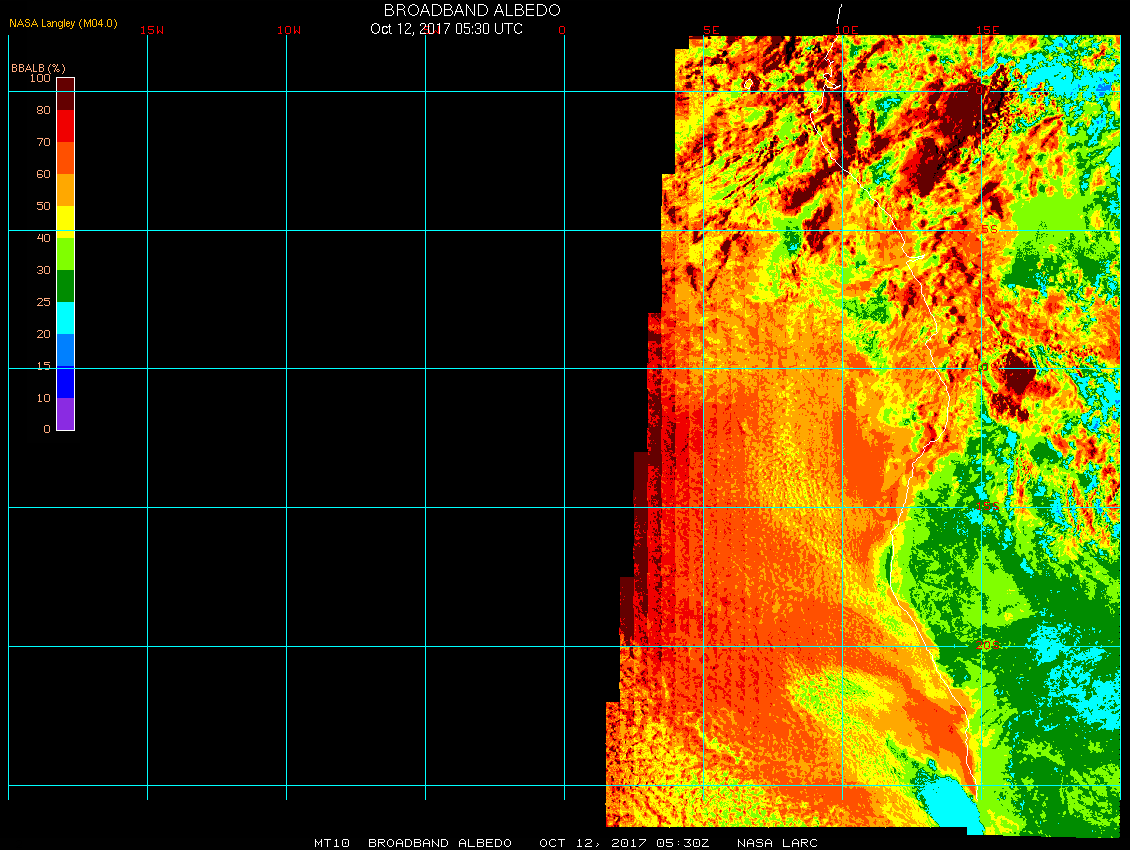Pick the dark green 25–30 legend swatch

[66, 286]
